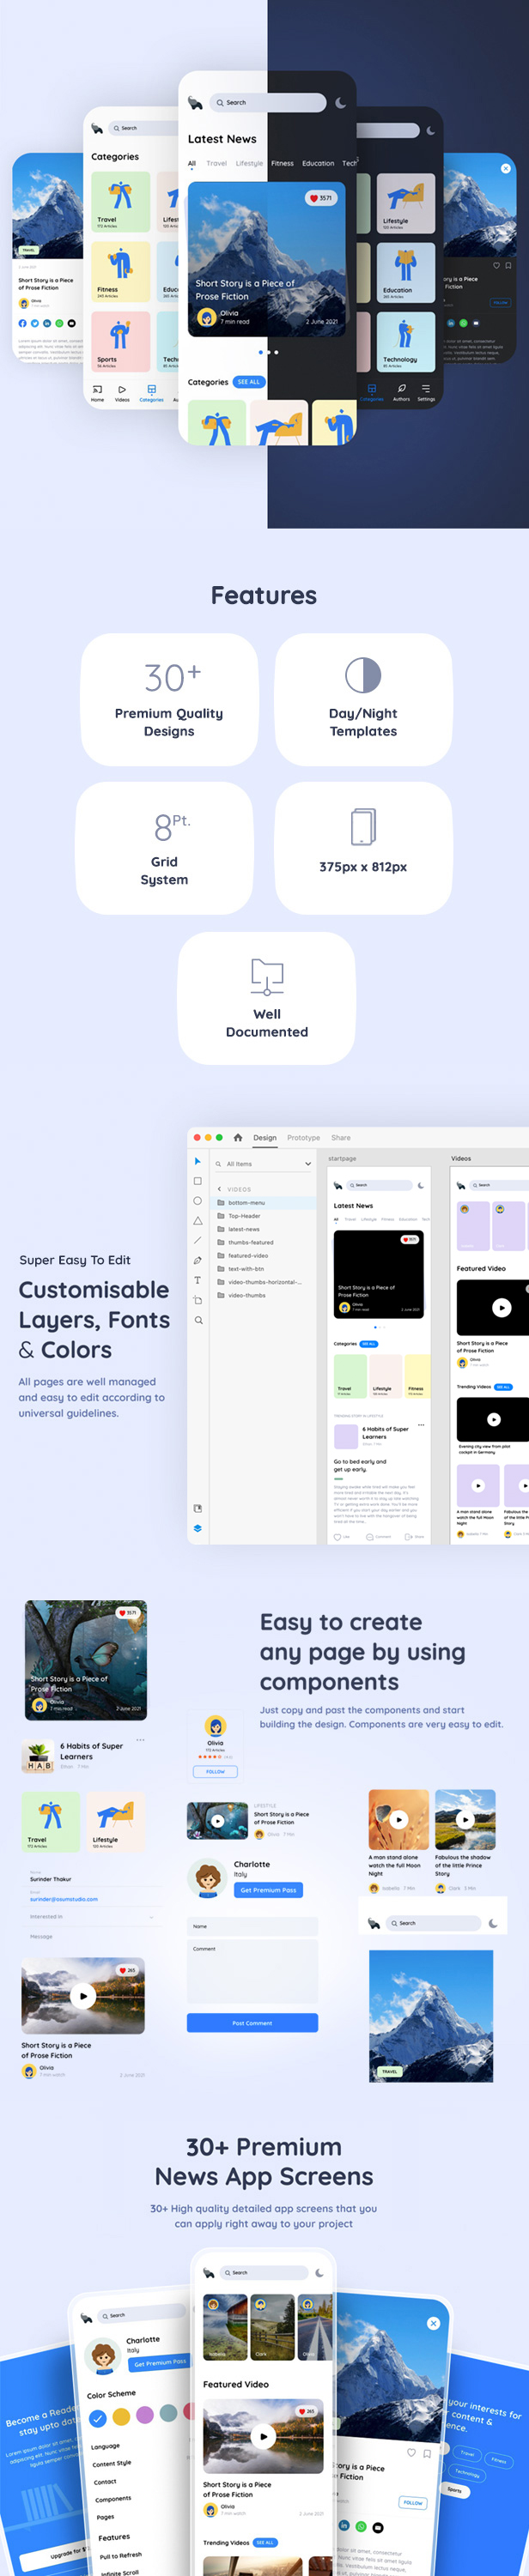The height and width of the screenshot is (2576, 529).
Task: Open the Layers panel icon at toolbar bottom
Action: 197,1528
